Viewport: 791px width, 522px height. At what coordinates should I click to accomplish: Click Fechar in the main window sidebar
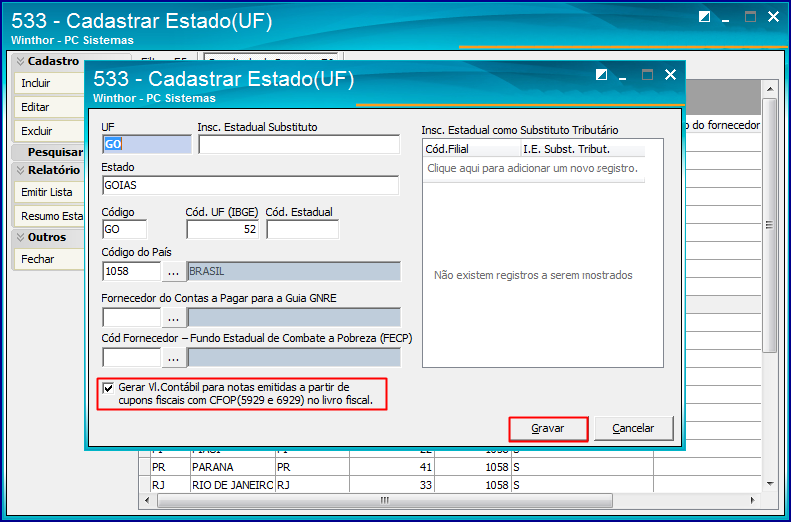[49, 259]
